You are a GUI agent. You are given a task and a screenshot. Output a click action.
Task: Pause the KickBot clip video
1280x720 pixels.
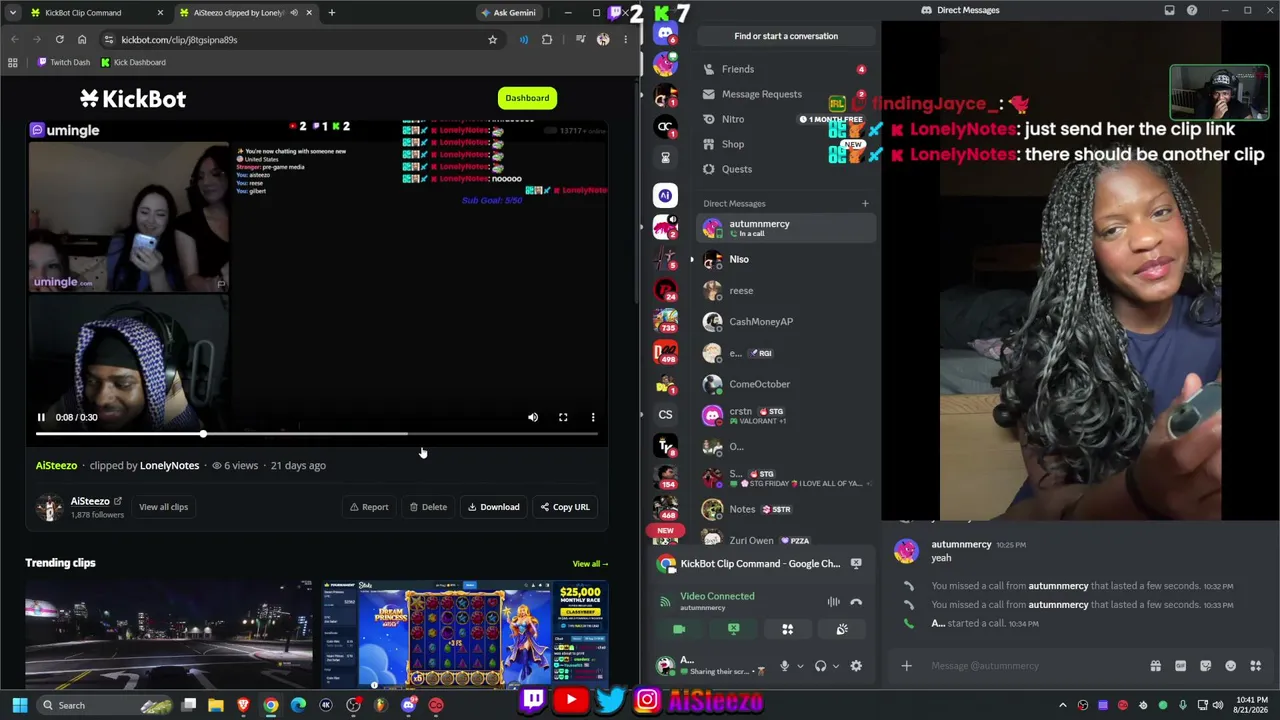click(x=41, y=417)
